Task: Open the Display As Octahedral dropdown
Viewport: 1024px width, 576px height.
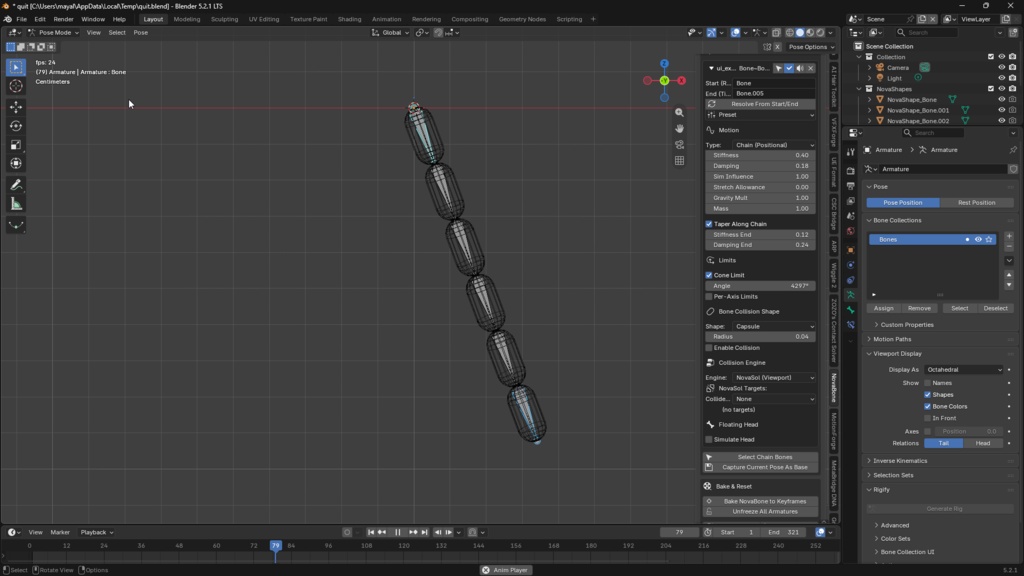Action: 964,370
